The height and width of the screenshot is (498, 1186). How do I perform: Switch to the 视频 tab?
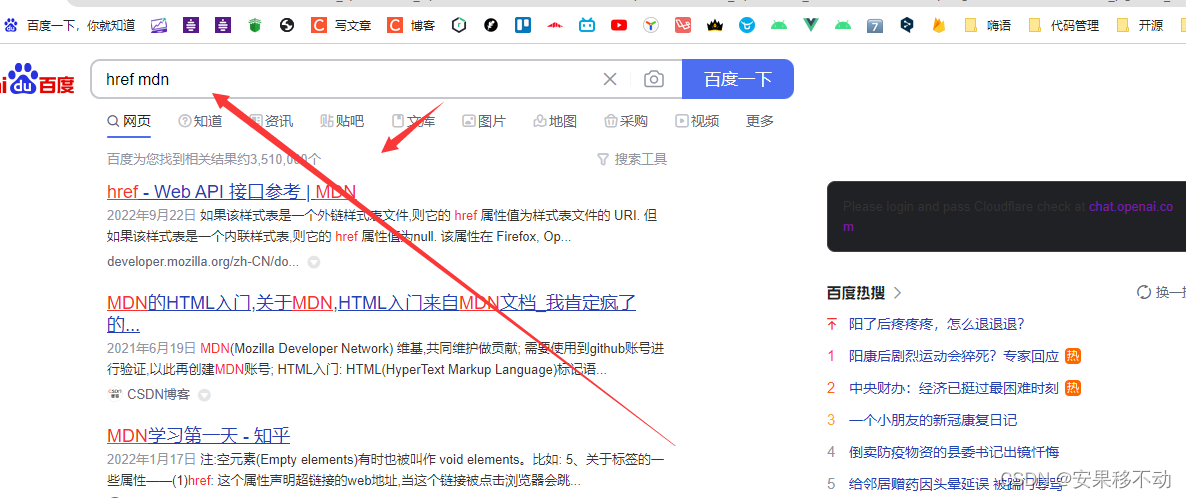697,121
